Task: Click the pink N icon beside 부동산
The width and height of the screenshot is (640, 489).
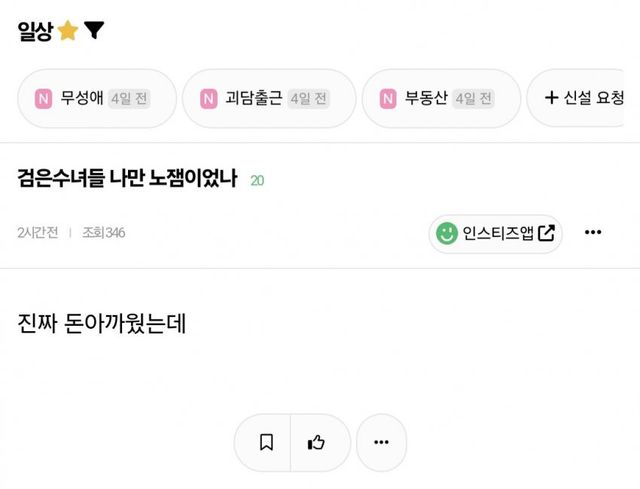Action: (388, 98)
